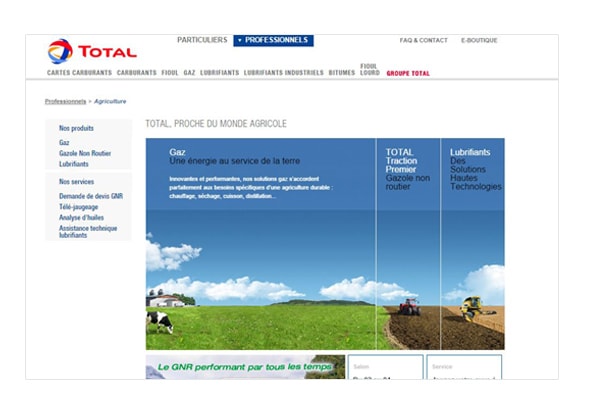The image size is (600, 400).
Task: Click Analyse d'huiles in the sidebar
Action: [x=82, y=217]
